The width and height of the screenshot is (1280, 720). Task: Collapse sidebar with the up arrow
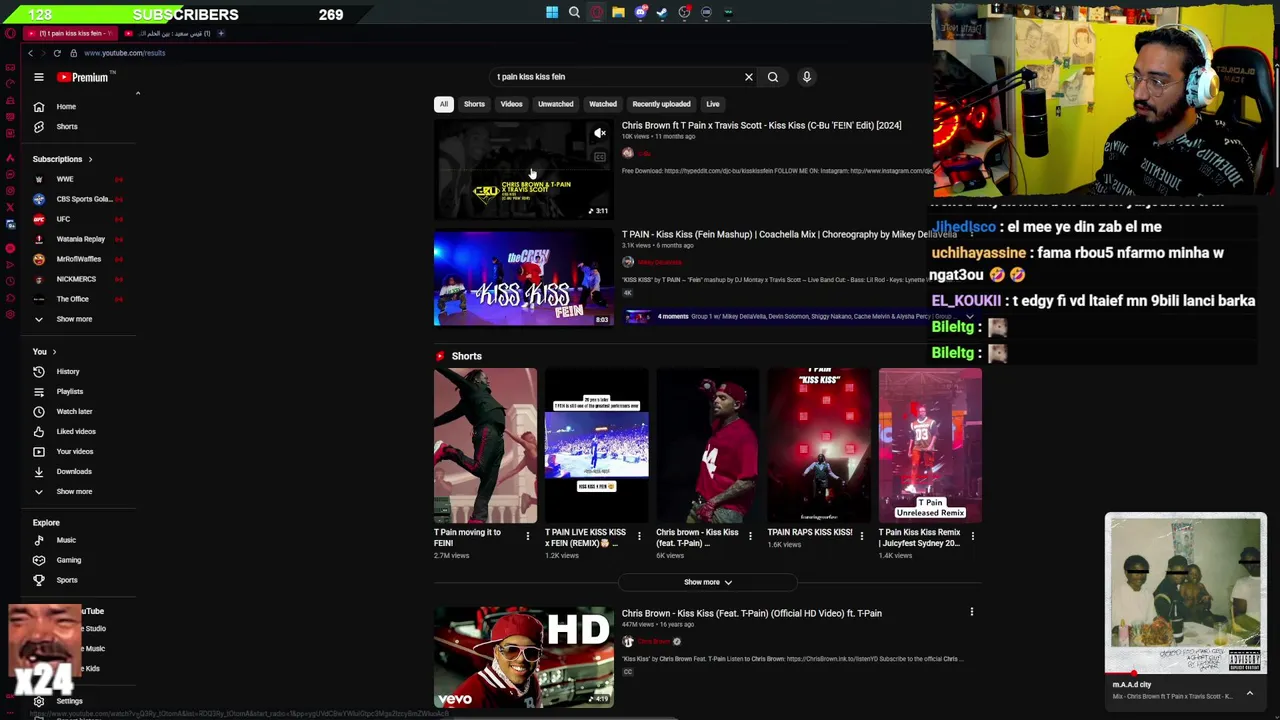(138, 93)
